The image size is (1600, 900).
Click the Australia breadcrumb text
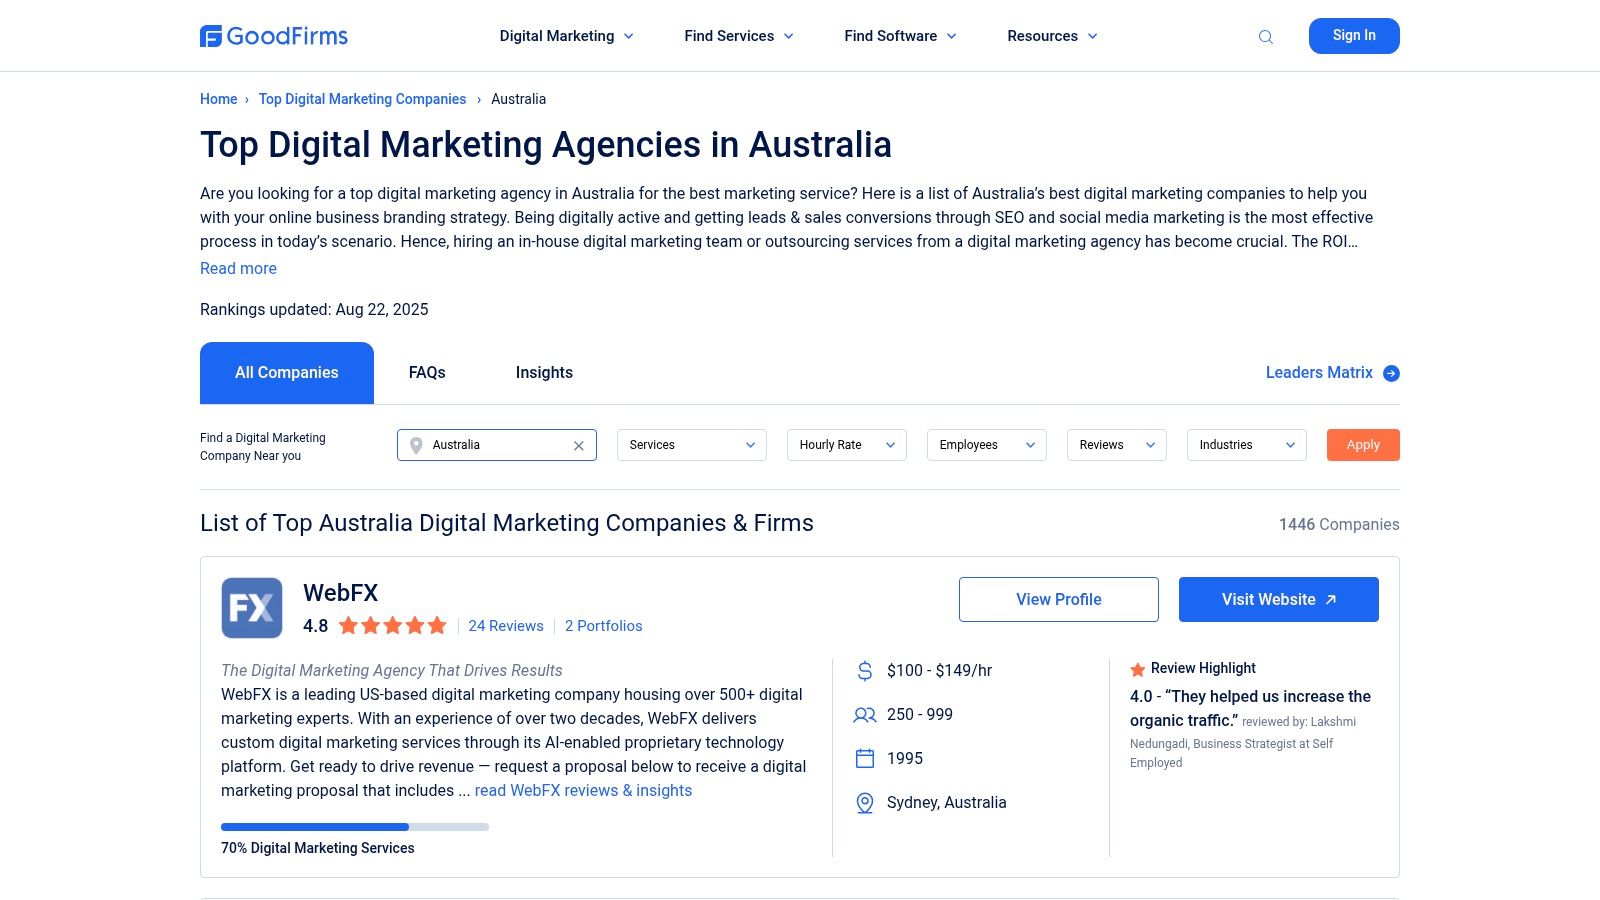pyautogui.click(x=518, y=99)
